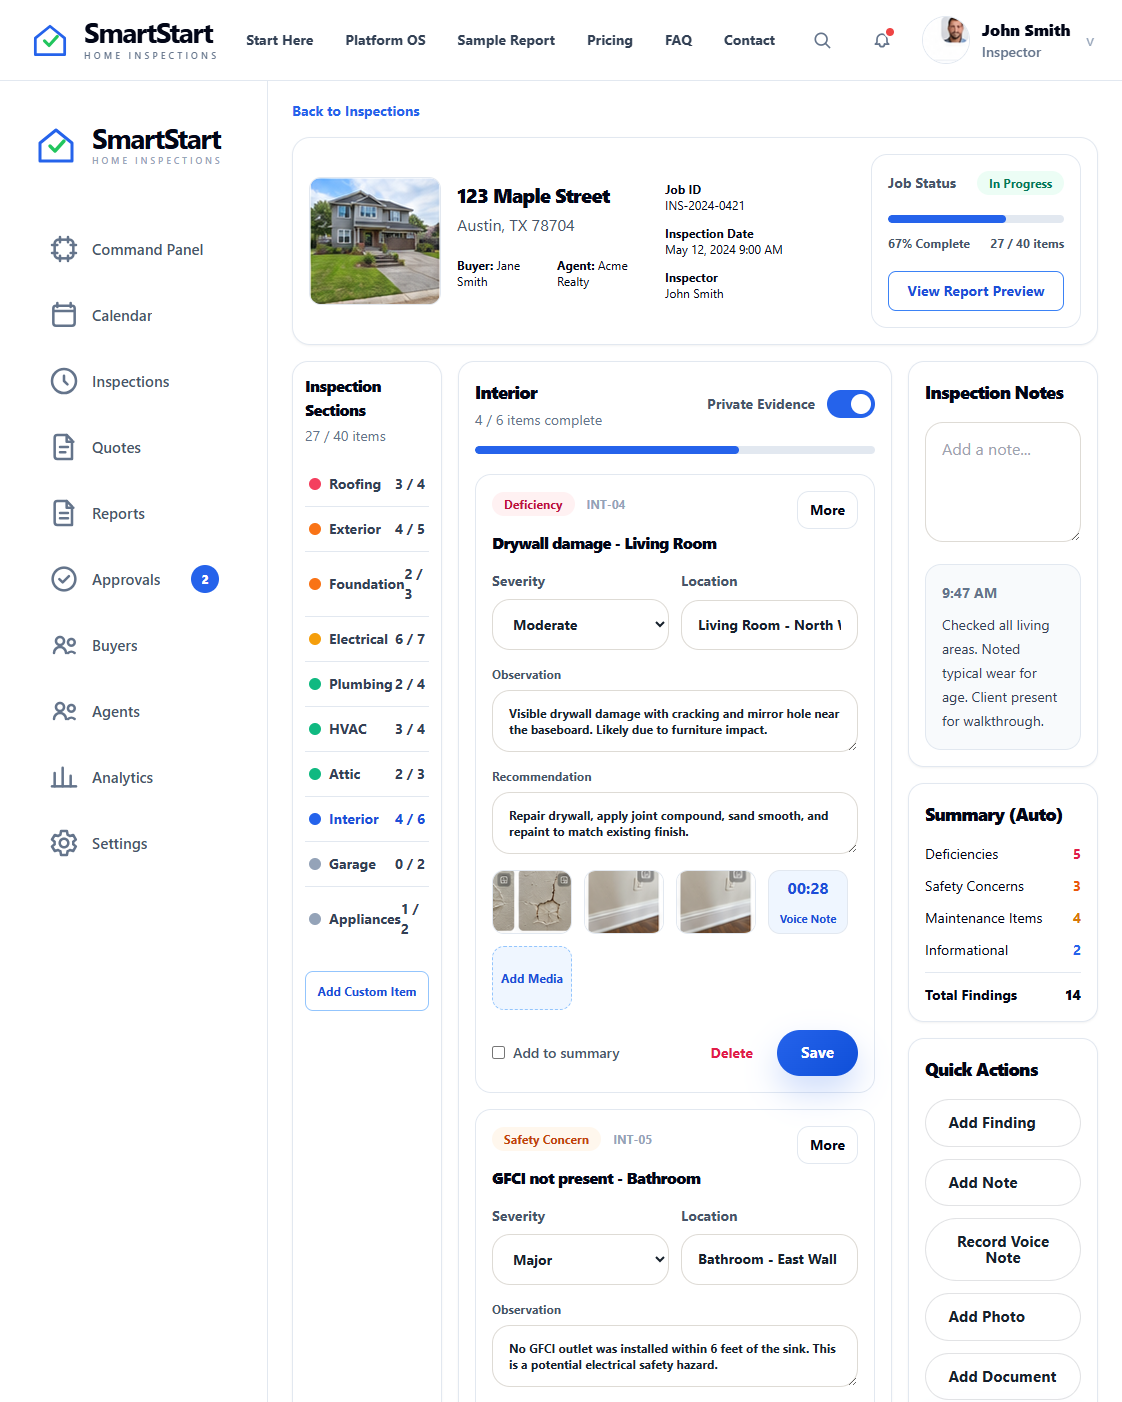The width and height of the screenshot is (1122, 1402).
Task: Click the Add Finding quick action
Action: [x=1003, y=1123]
